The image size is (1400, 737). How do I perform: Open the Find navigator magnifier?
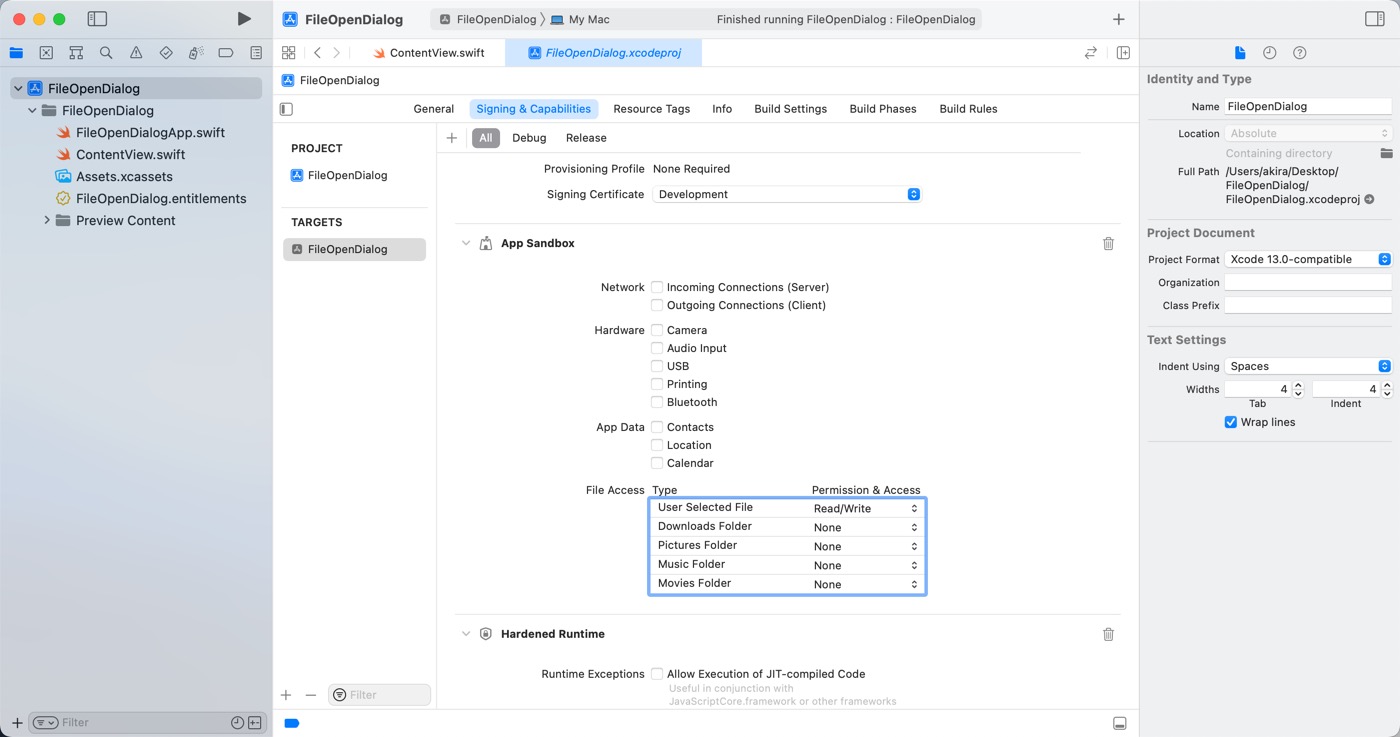tap(106, 53)
